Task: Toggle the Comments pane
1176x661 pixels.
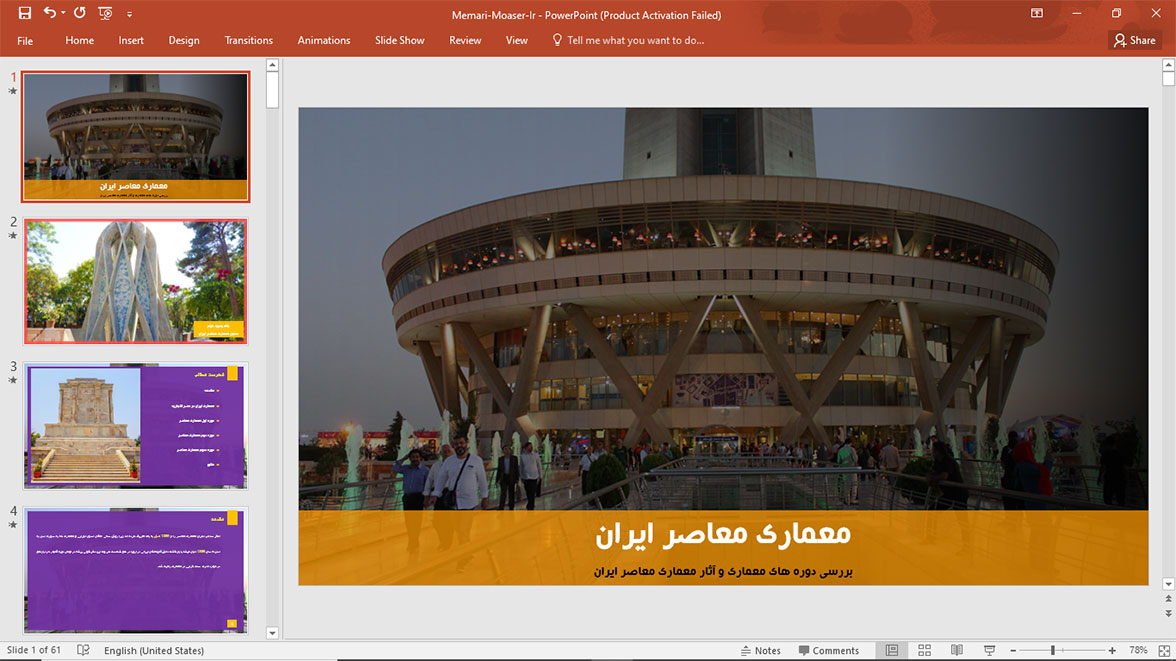Action: pos(828,650)
